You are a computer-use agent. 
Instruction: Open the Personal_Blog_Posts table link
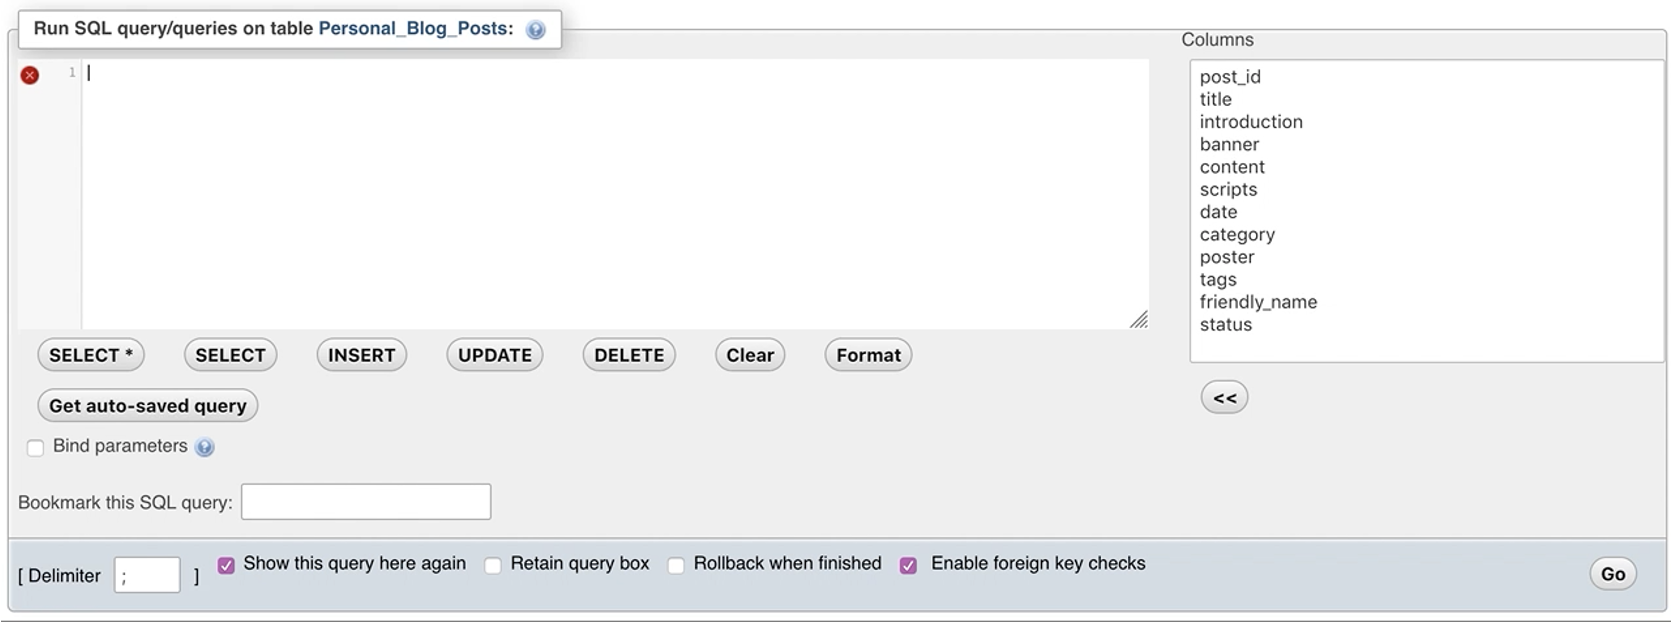(411, 28)
